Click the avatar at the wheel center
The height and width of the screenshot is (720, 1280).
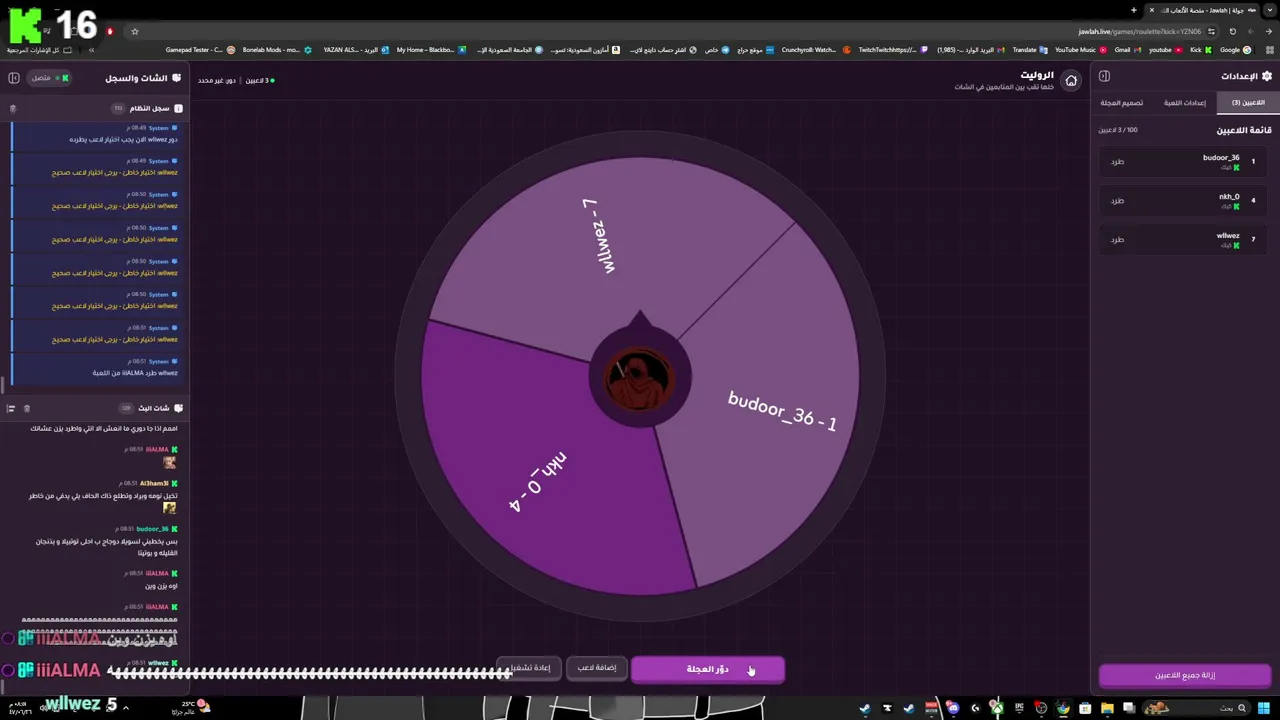pos(640,378)
